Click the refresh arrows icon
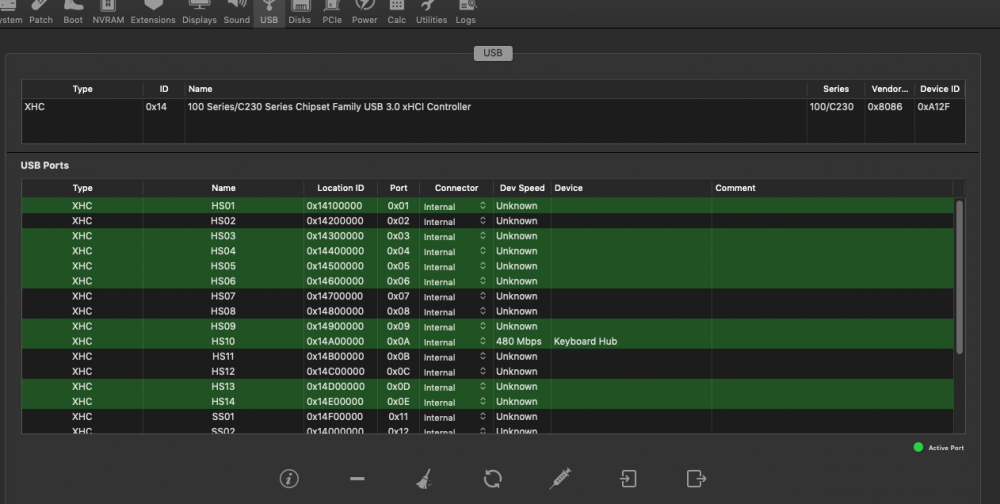The width and height of the screenshot is (1000, 504). click(x=492, y=478)
